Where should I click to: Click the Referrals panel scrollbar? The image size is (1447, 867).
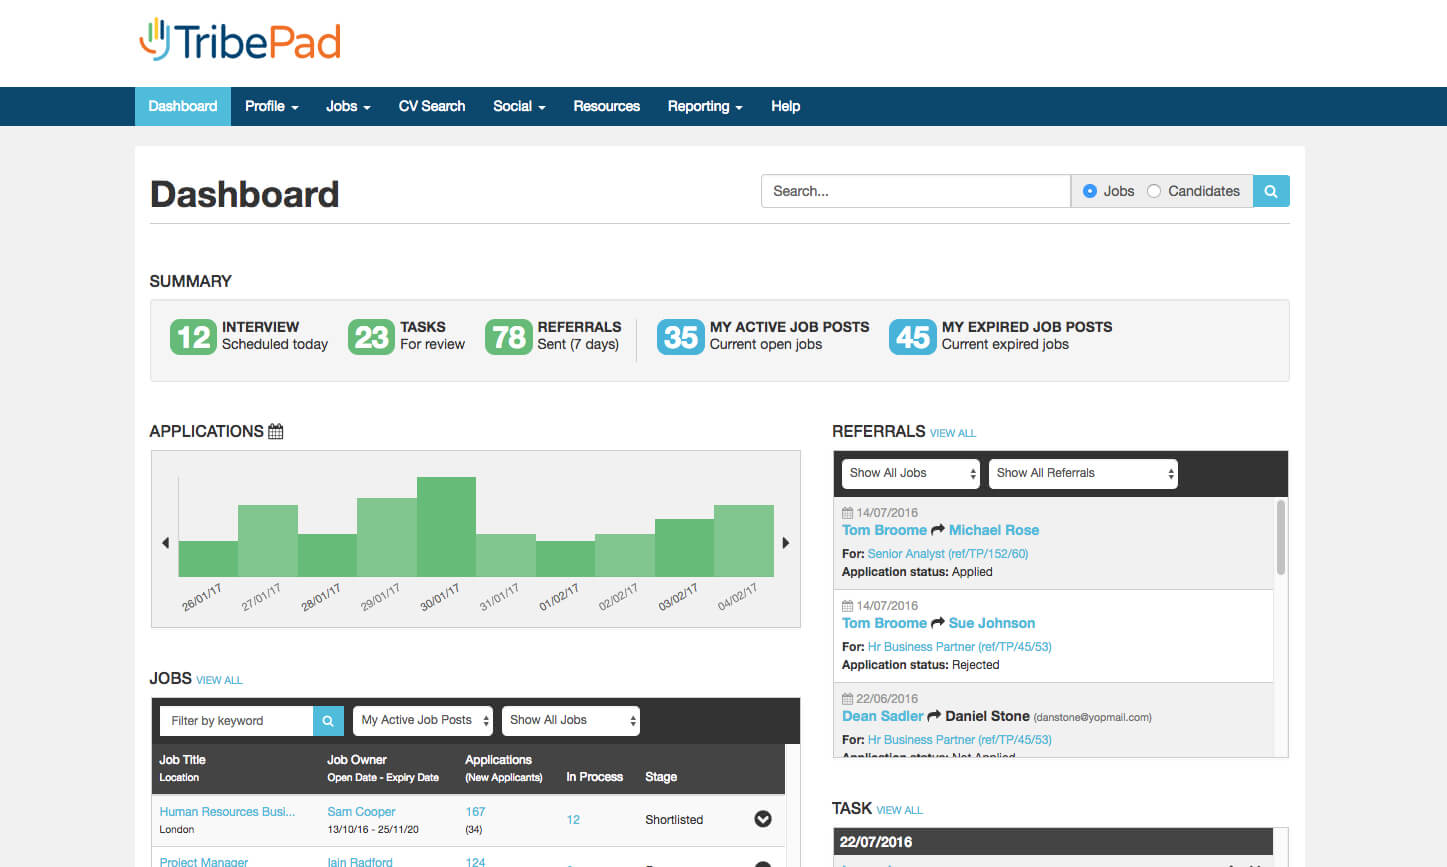click(x=1281, y=538)
